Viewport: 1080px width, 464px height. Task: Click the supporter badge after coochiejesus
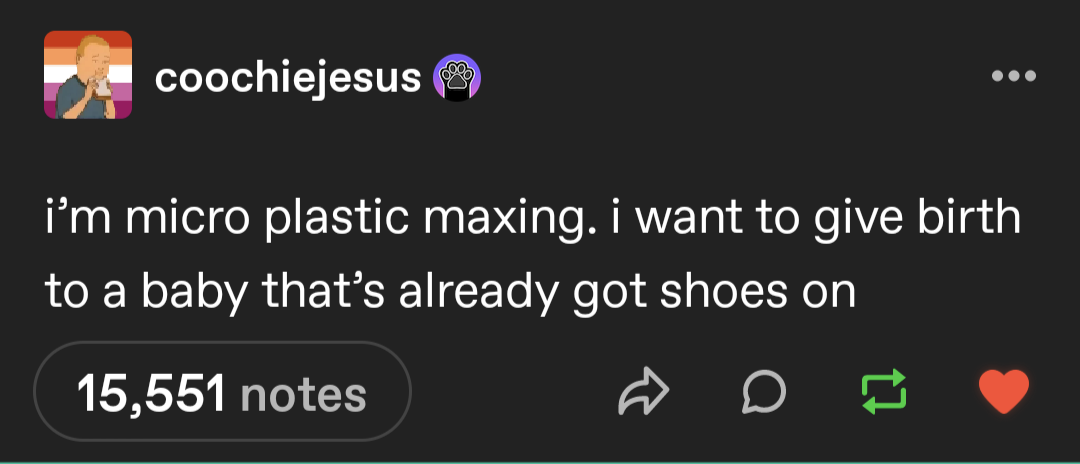456,78
